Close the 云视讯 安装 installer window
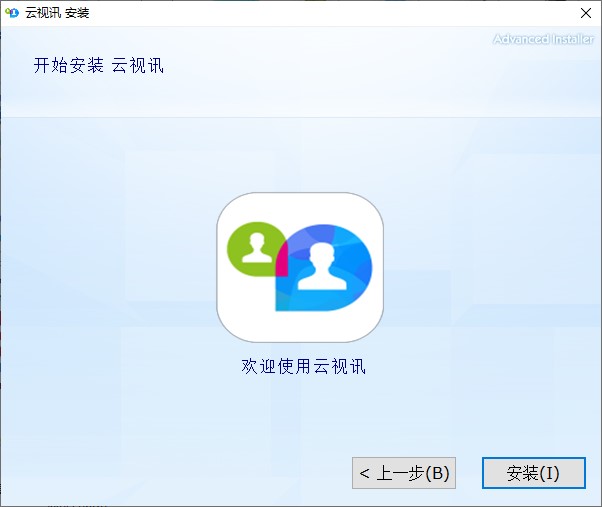602x507 pixels. point(585,13)
